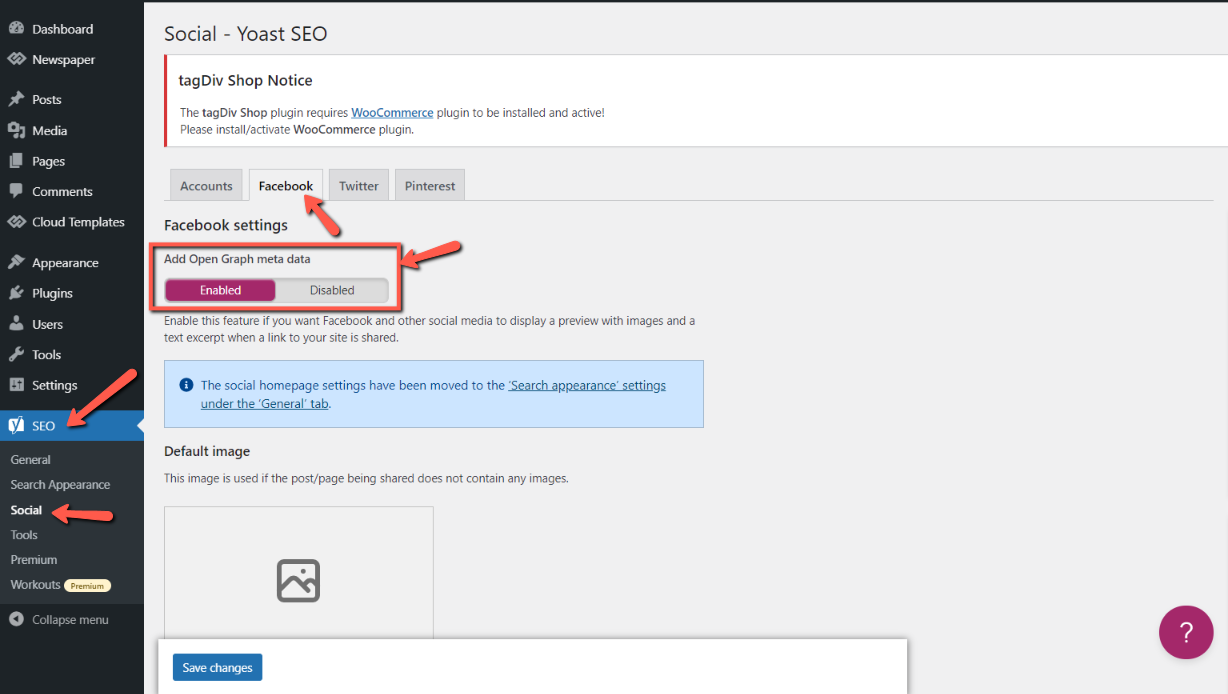
Task: Click the Pages icon in sidebar
Action: pos(16,161)
